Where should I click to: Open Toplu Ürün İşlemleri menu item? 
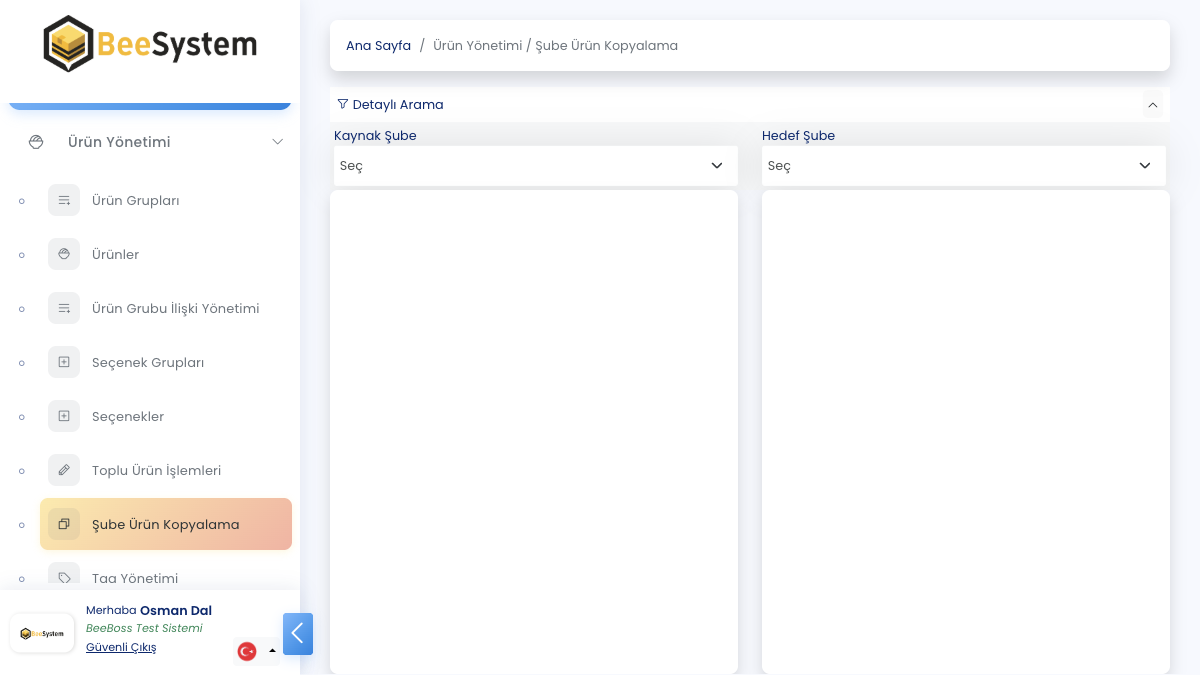pyautogui.click(x=156, y=470)
